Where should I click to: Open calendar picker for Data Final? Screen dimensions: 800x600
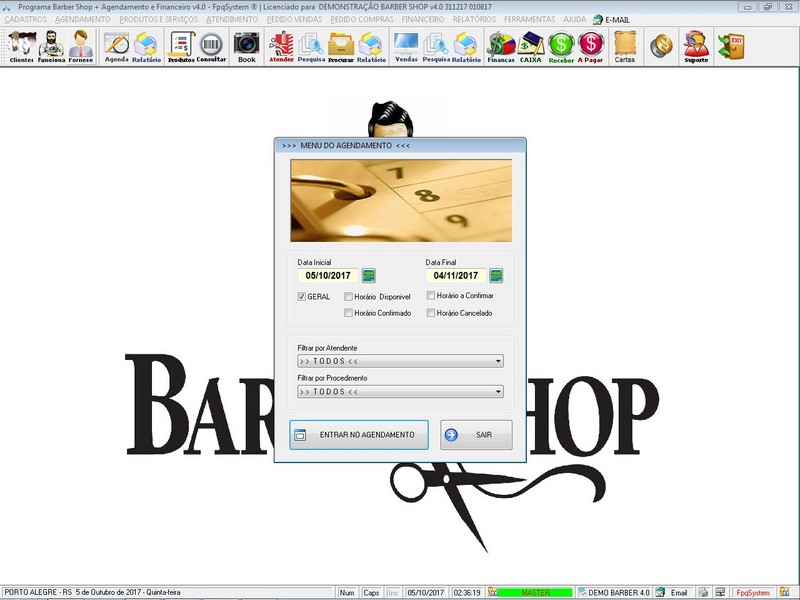[496, 276]
